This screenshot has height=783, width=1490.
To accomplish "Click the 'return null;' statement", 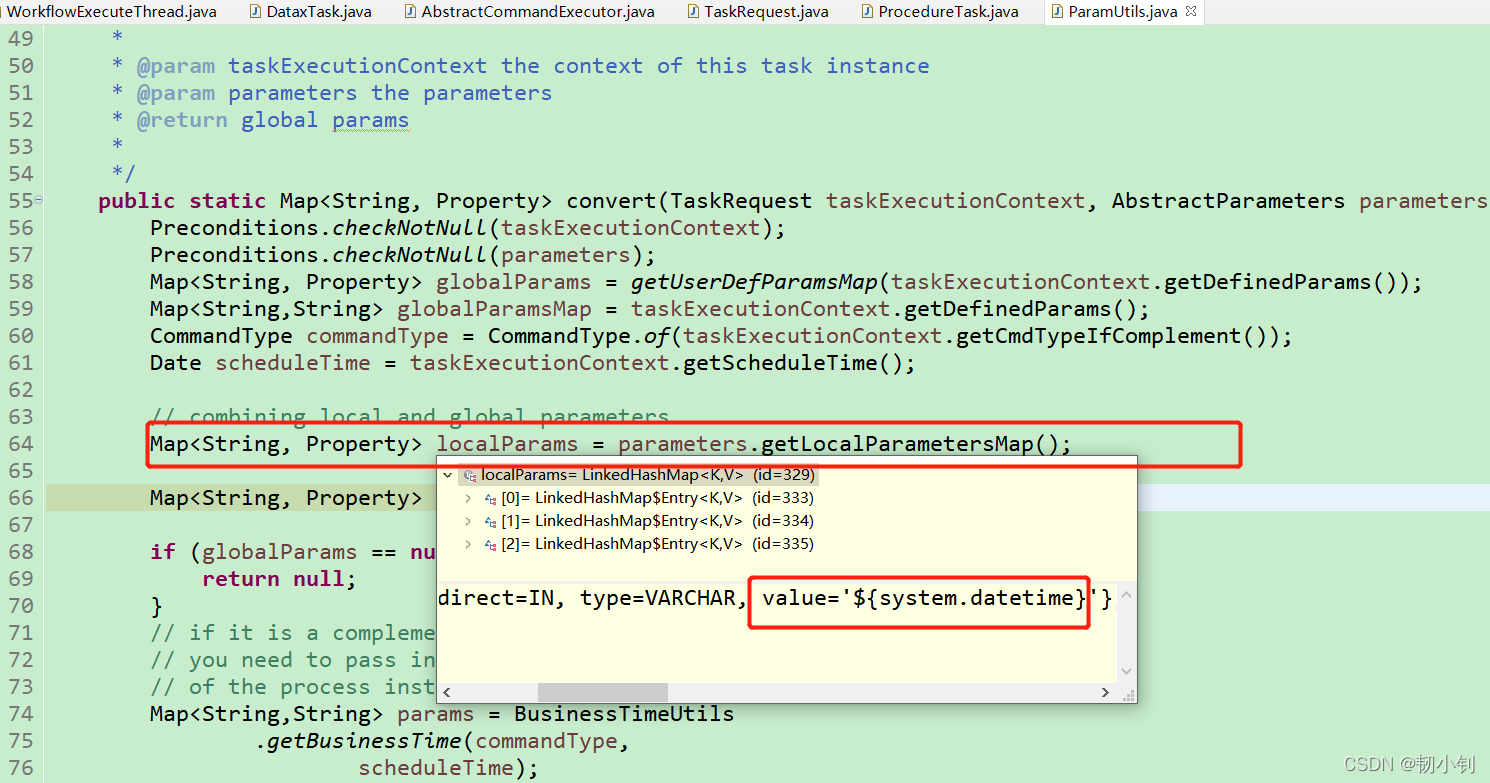I will (x=279, y=579).
